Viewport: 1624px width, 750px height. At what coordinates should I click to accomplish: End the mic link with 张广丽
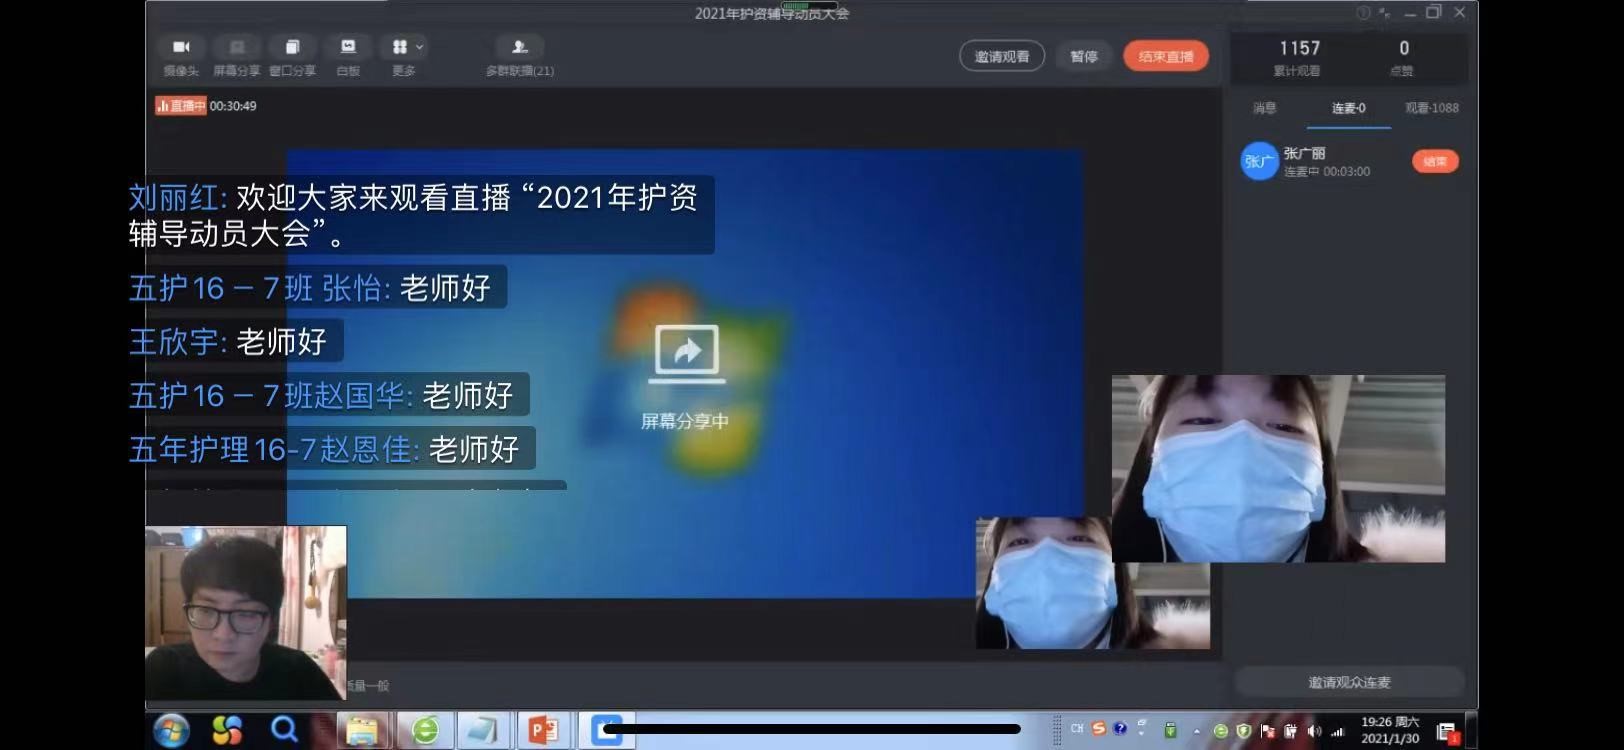(x=1435, y=161)
